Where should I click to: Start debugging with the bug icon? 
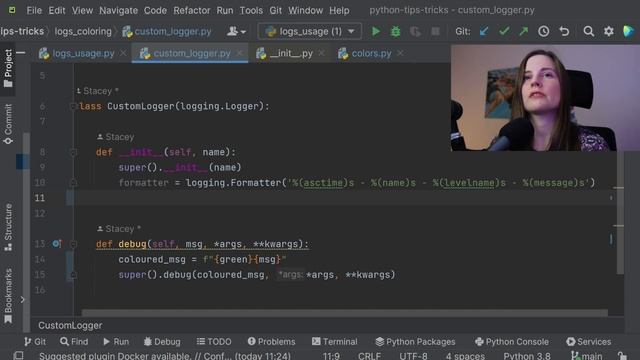click(396, 31)
